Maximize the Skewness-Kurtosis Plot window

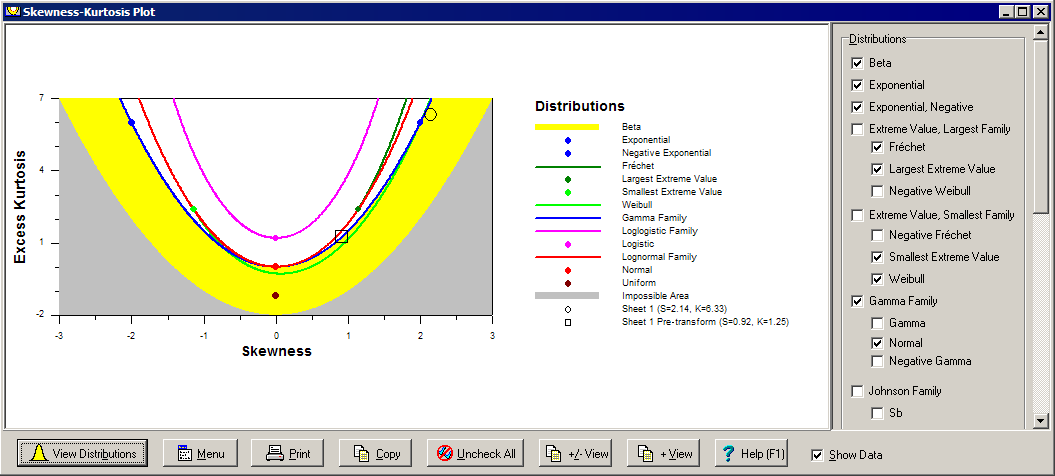1023,11
